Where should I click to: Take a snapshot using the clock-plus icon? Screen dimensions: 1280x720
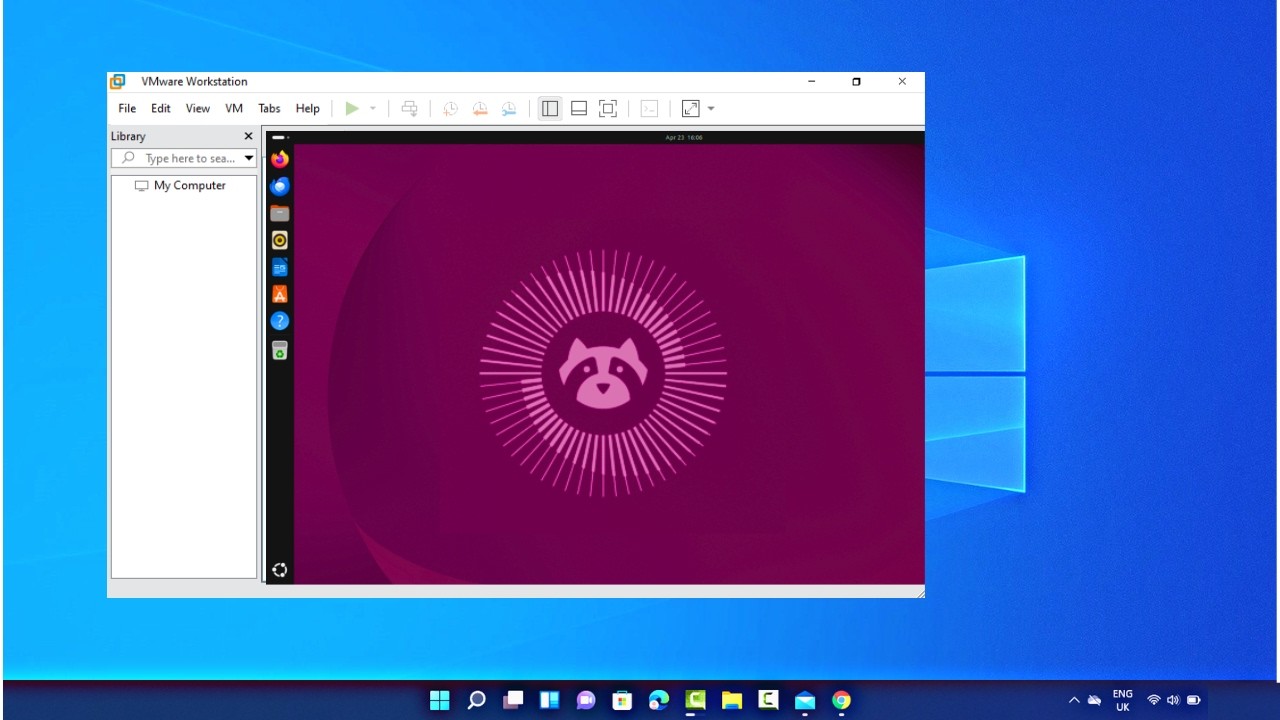[x=450, y=108]
